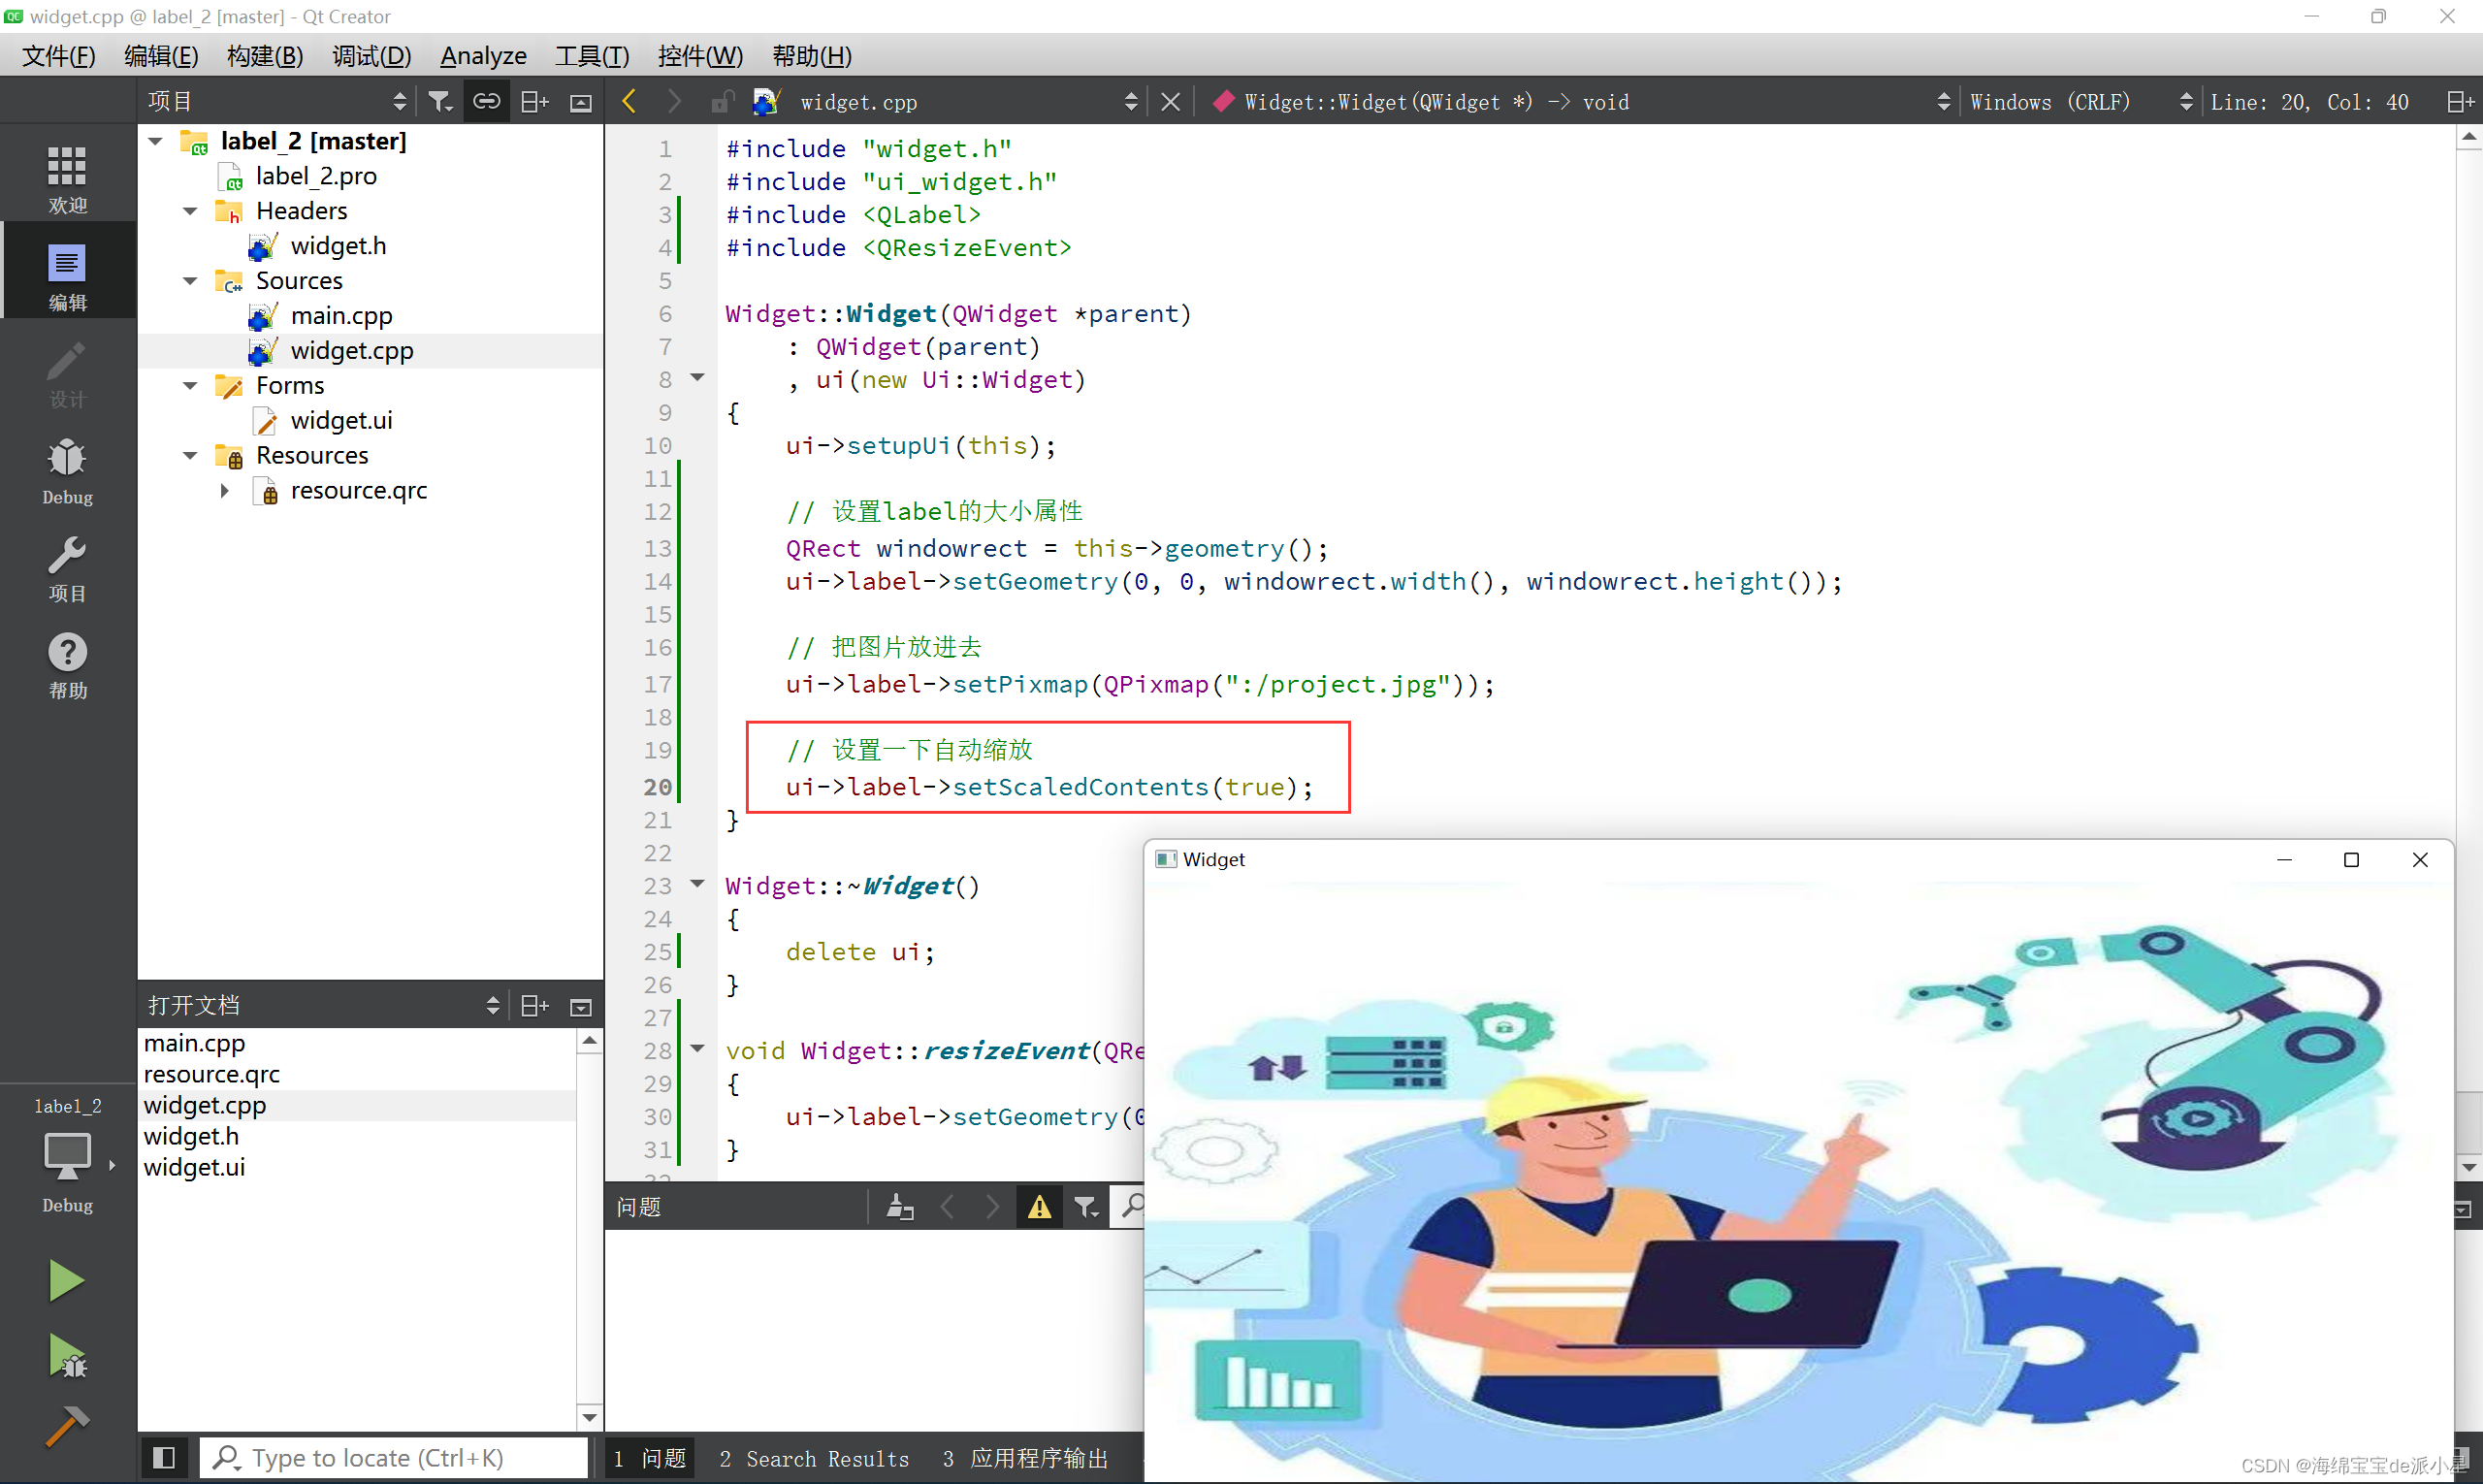Open the label_2 kit selector monitor icon
Screen dimensions: 2483x1484
[67, 1155]
